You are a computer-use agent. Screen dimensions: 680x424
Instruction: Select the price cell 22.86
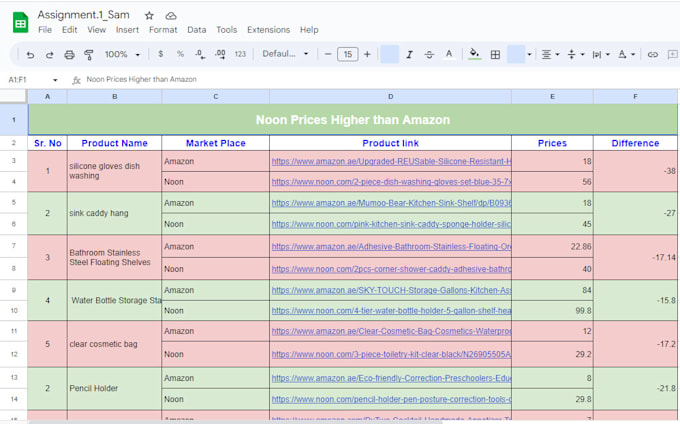point(552,247)
